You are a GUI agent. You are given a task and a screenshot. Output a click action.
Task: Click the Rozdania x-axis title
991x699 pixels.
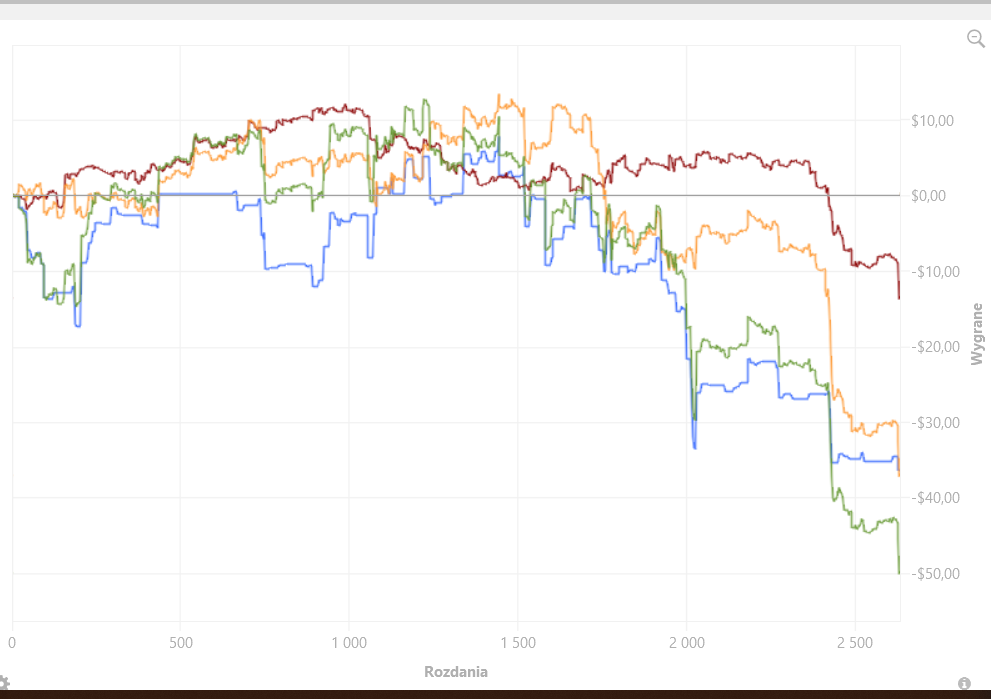coord(456,672)
